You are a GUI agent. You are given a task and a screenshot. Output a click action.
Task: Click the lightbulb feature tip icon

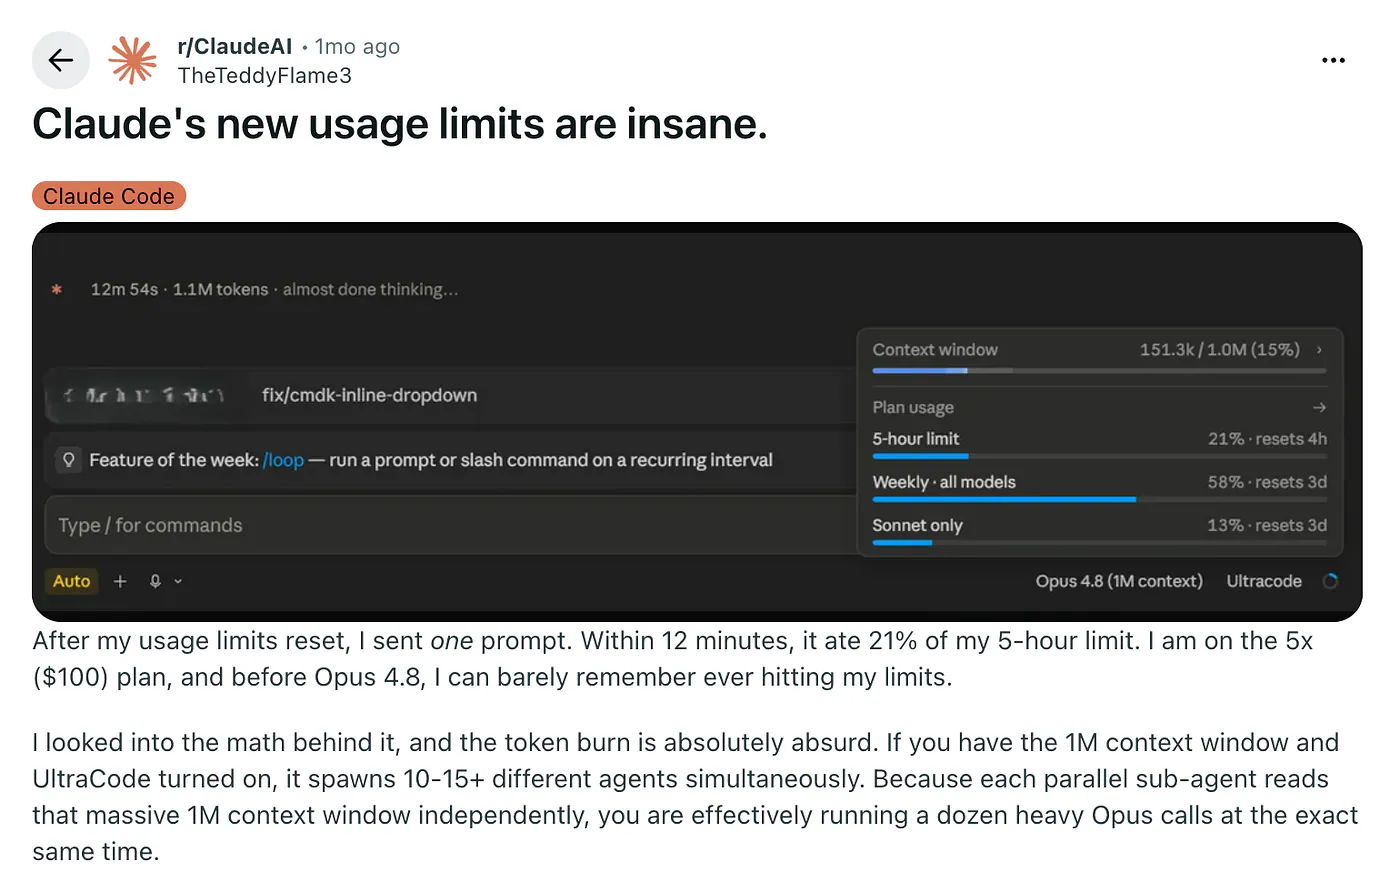[x=69, y=460]
